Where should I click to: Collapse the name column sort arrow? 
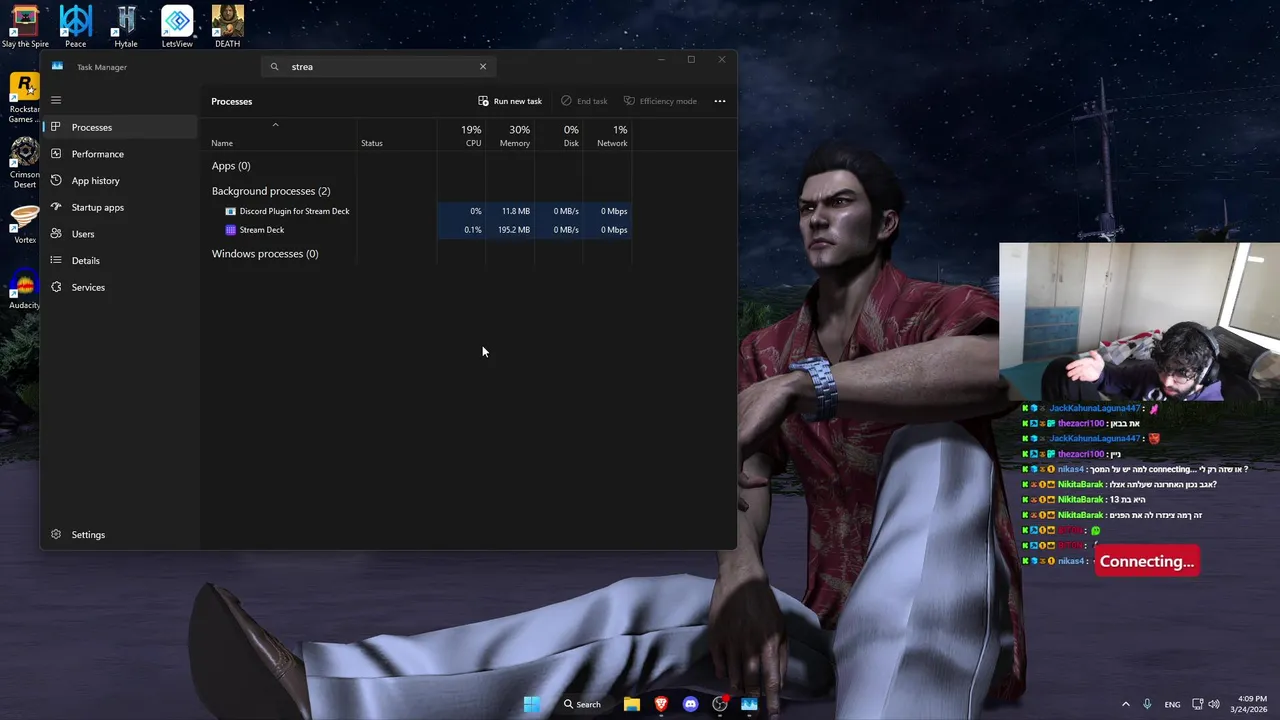(275, 125)
